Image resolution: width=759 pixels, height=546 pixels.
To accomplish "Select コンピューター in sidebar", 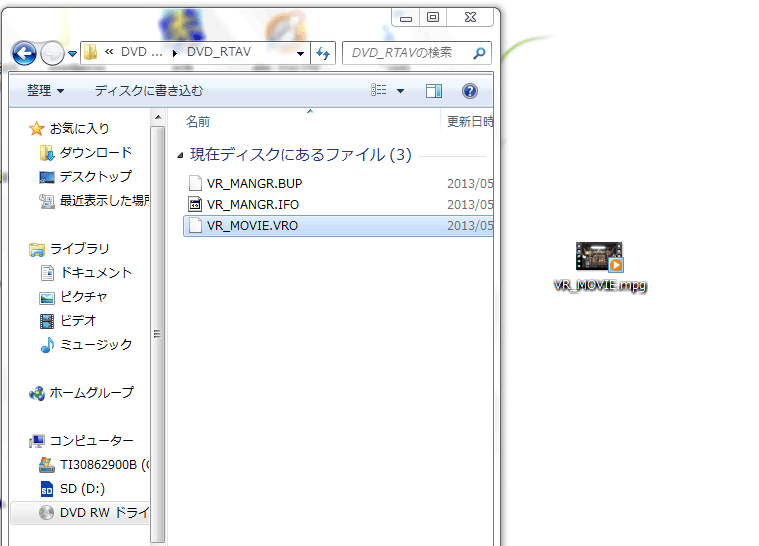I will point(91,440).
